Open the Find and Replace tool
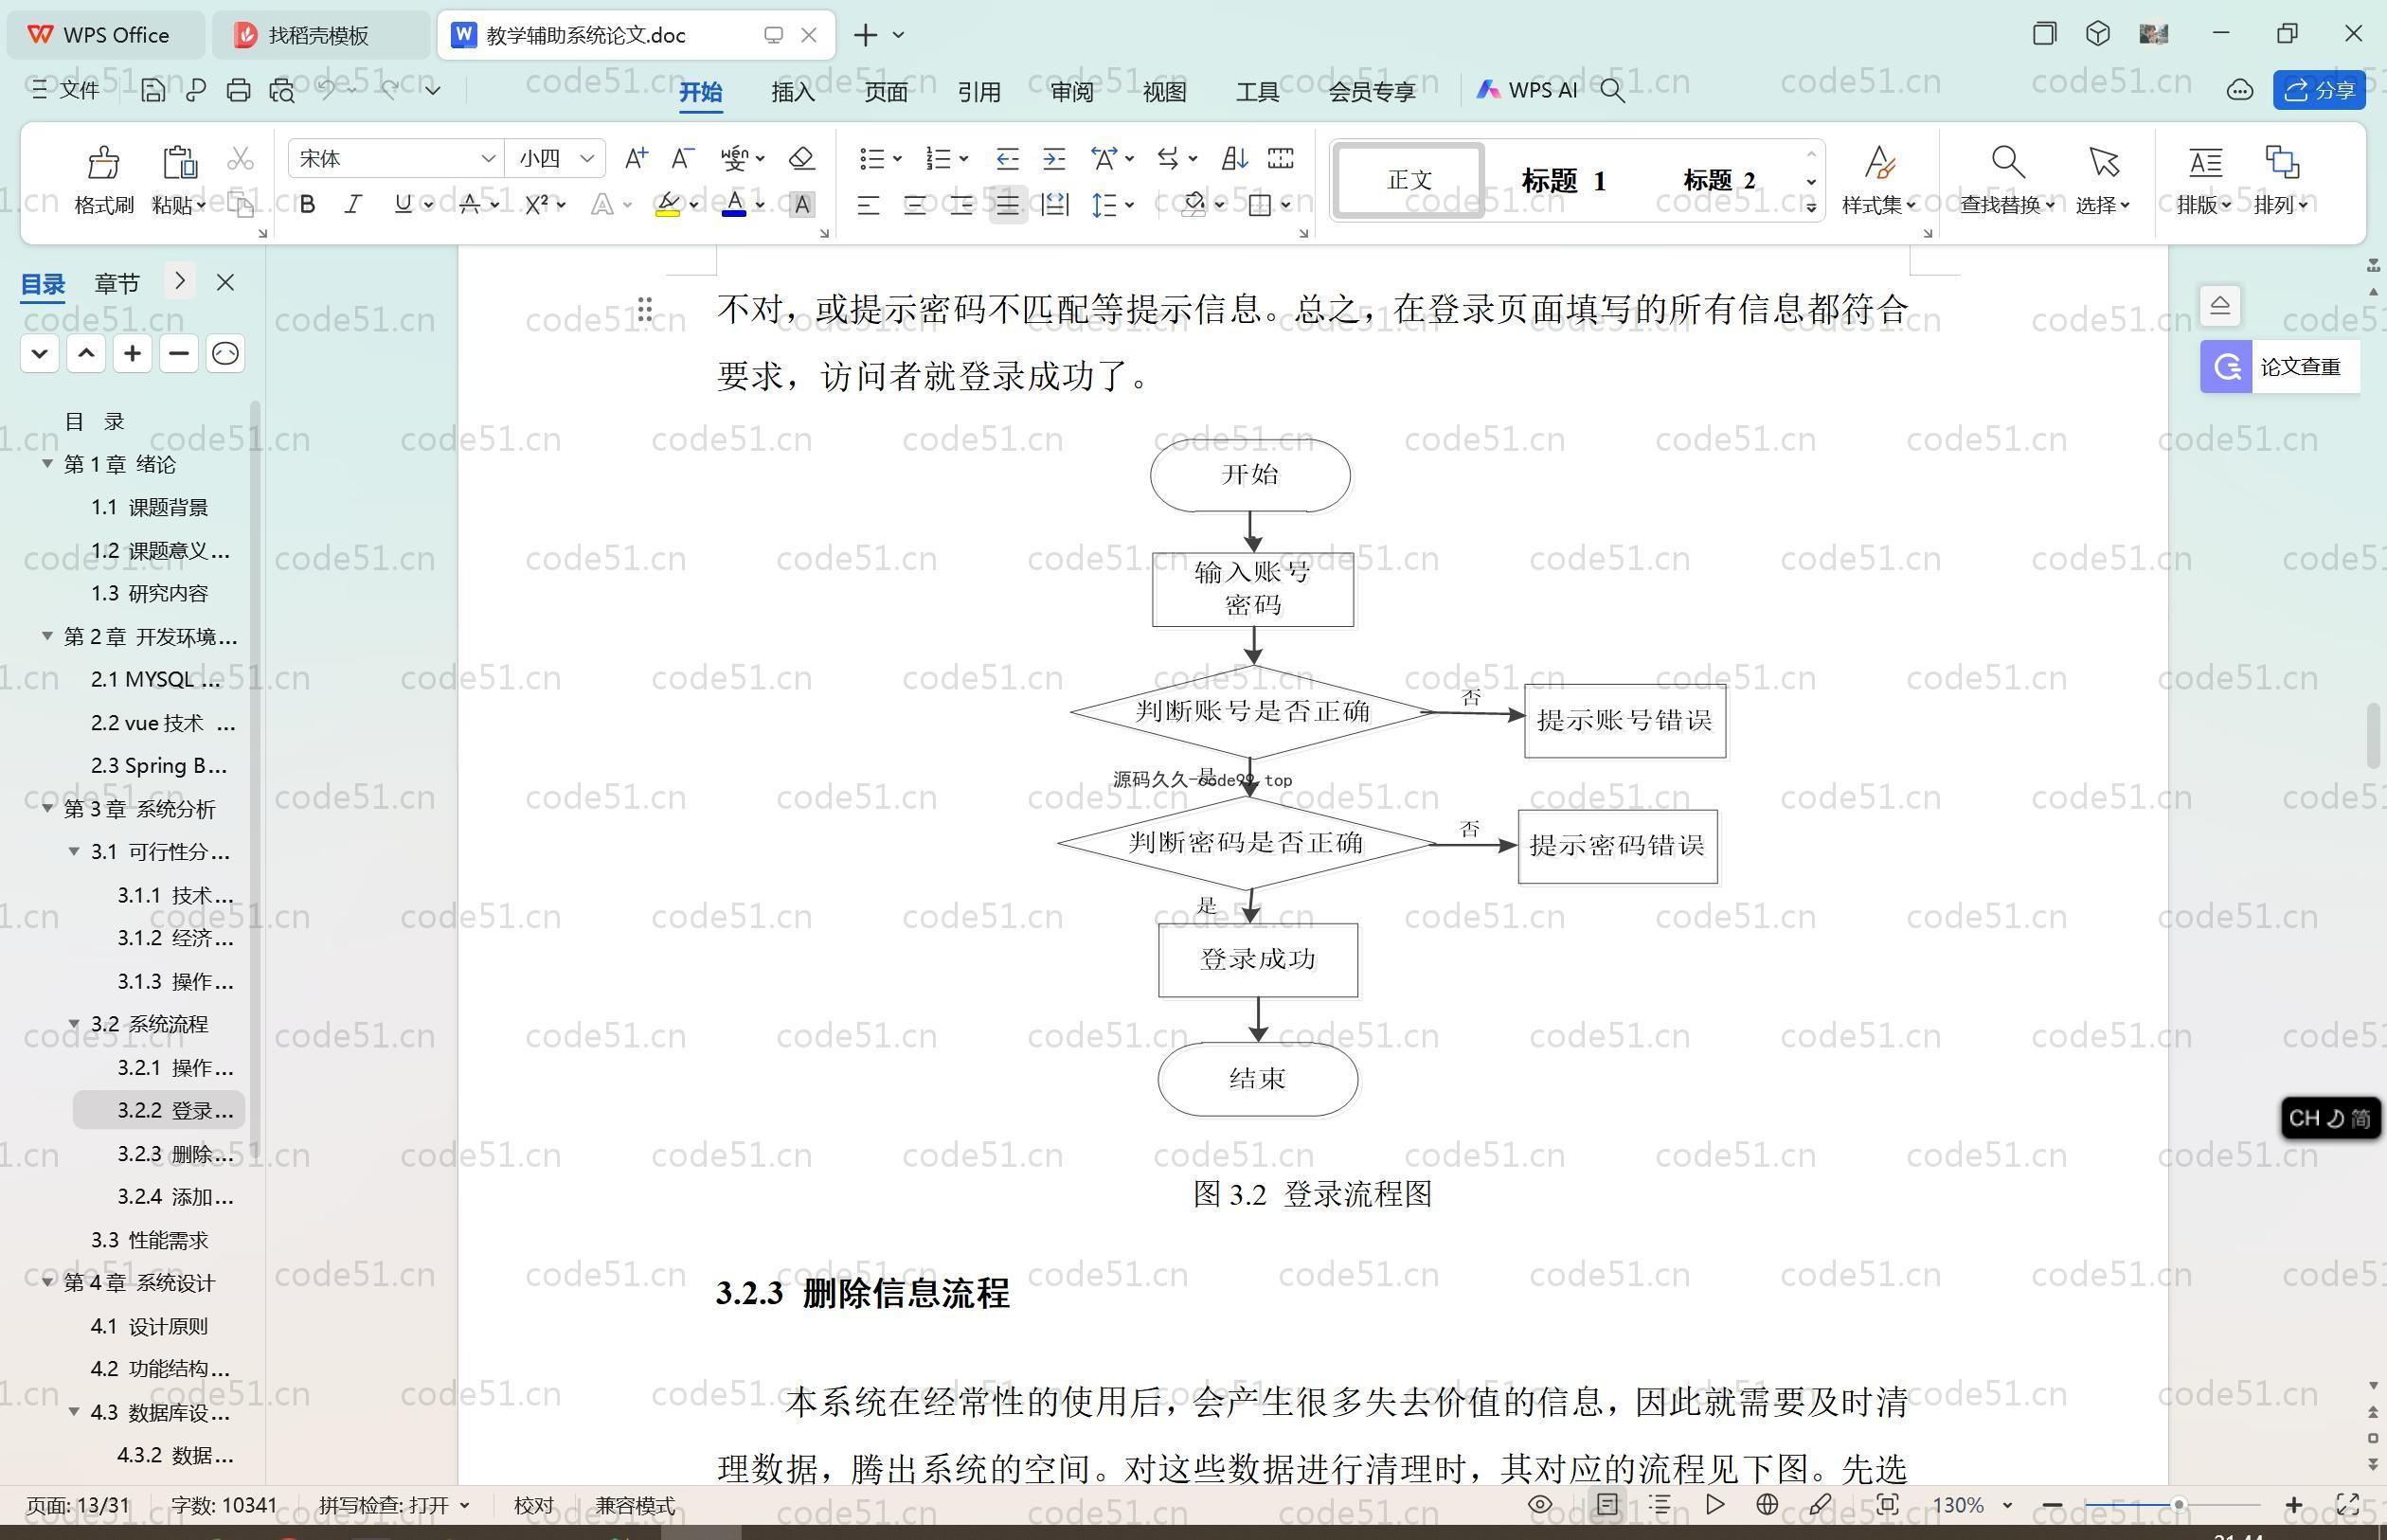2387x1540 pixels. pos(2007,180)
